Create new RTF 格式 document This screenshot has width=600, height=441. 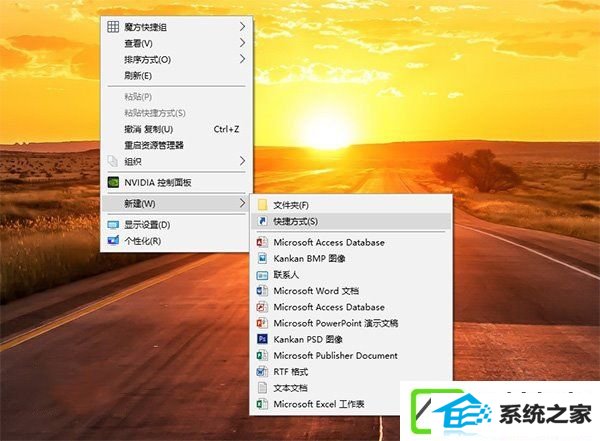click(x=351, y=372)
